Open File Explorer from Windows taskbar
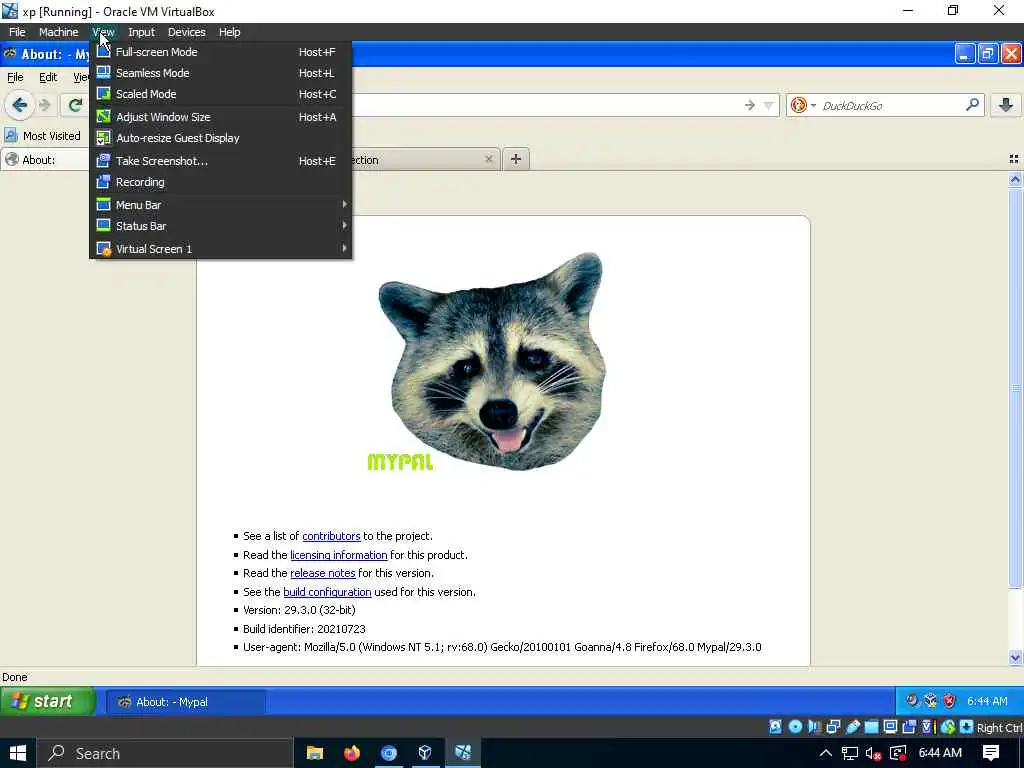 [x=315, y=753]
